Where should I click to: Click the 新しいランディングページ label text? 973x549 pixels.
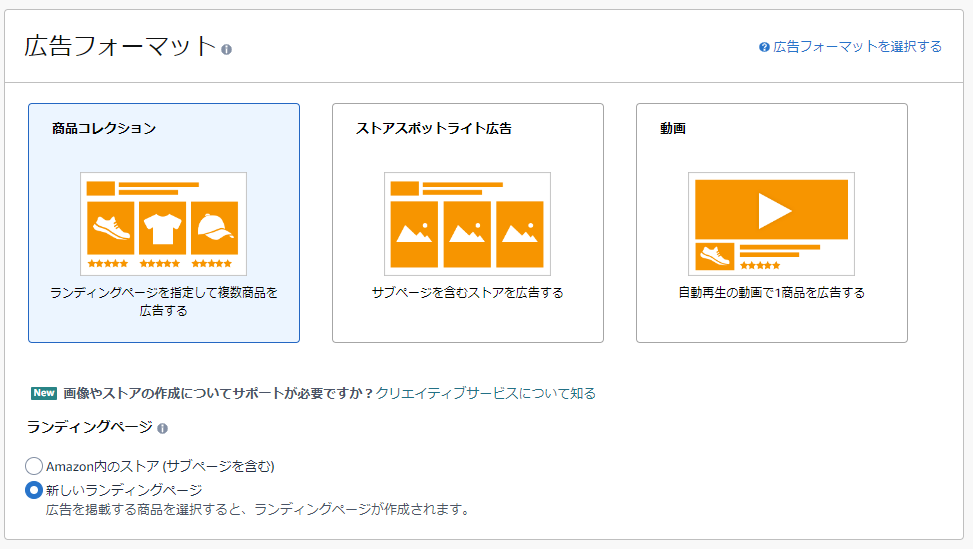(124, 491)
